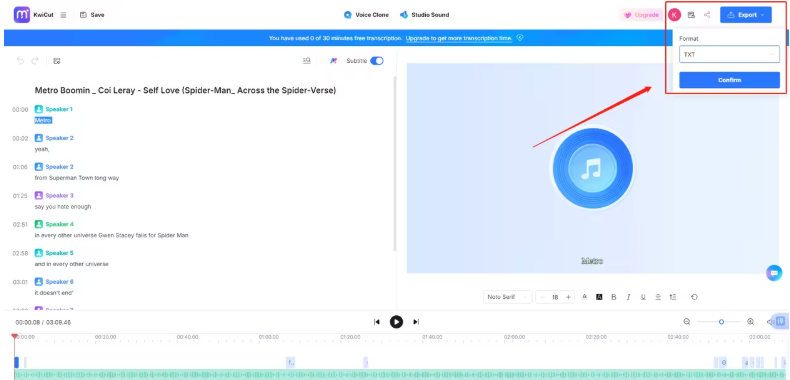Click the 01:06 timestamp
The image size is (790, 380).
tap(20, 167)
